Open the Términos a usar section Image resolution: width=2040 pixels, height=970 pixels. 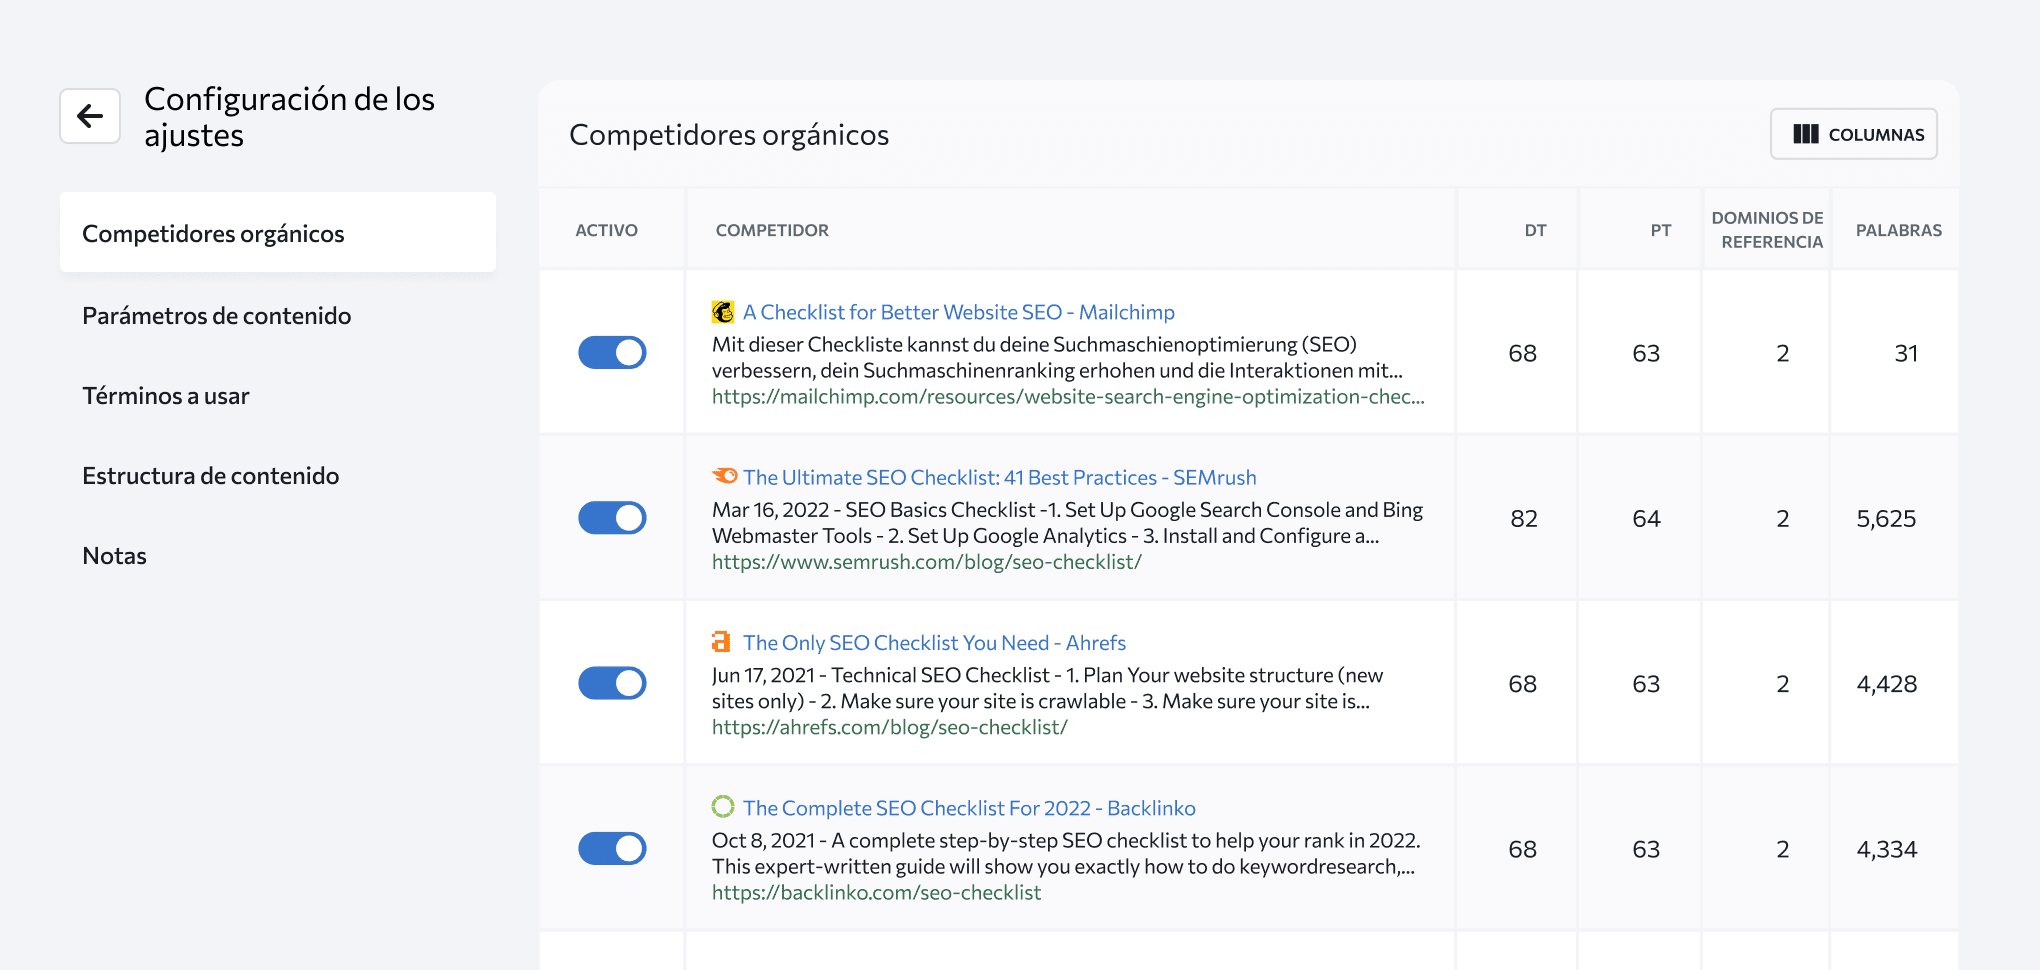click(x=166, y=396)
